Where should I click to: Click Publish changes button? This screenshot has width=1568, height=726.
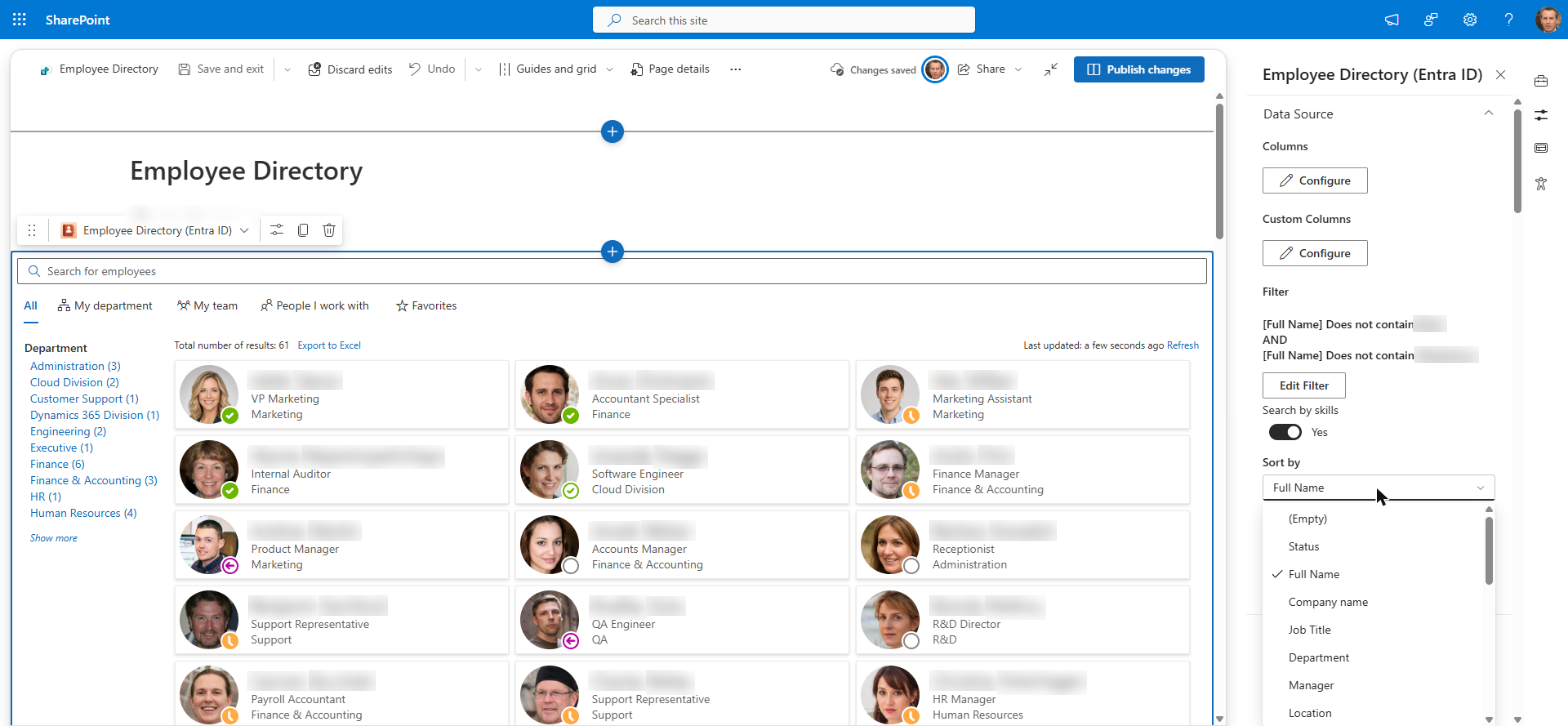pos(1139,69)
